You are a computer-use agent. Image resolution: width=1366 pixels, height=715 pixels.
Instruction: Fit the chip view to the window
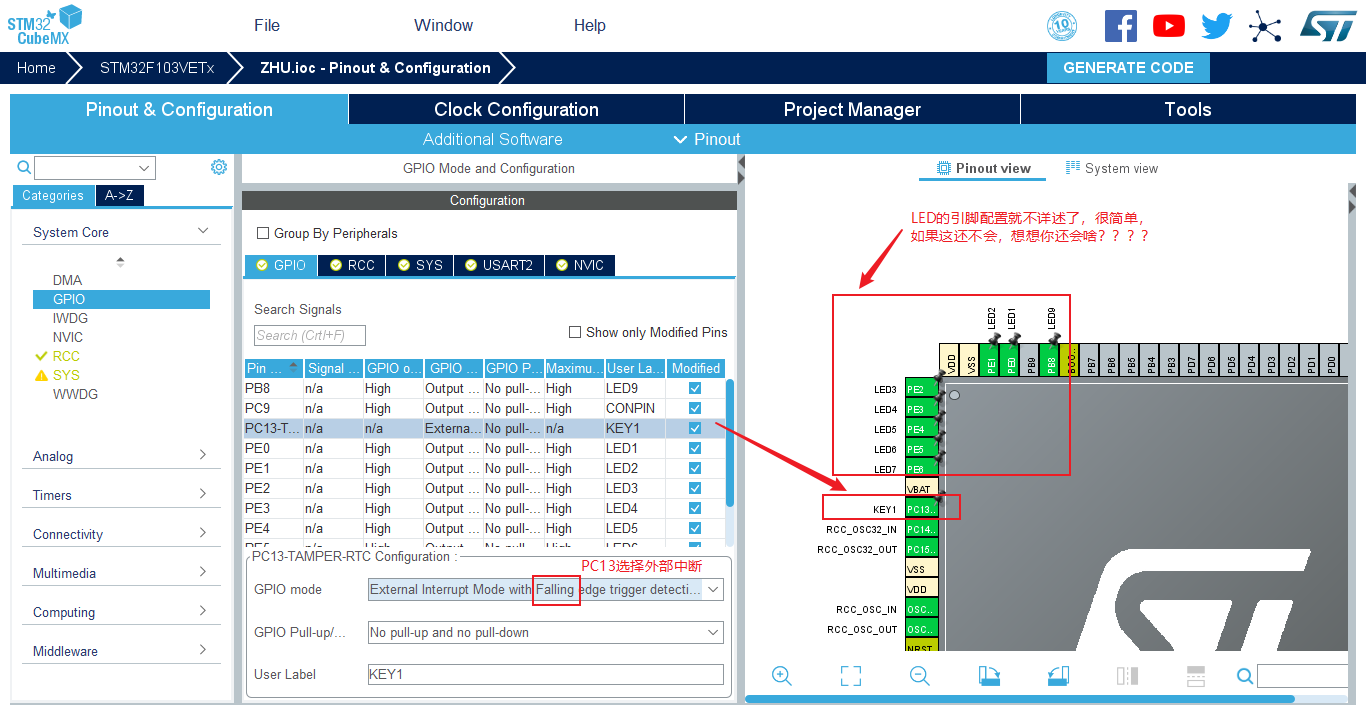click(851, 676)
